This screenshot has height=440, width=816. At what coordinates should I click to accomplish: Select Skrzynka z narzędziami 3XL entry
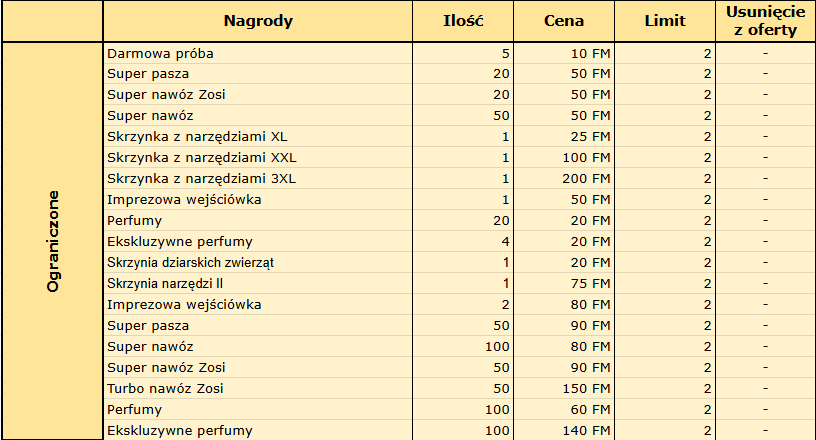pos(201,179)
